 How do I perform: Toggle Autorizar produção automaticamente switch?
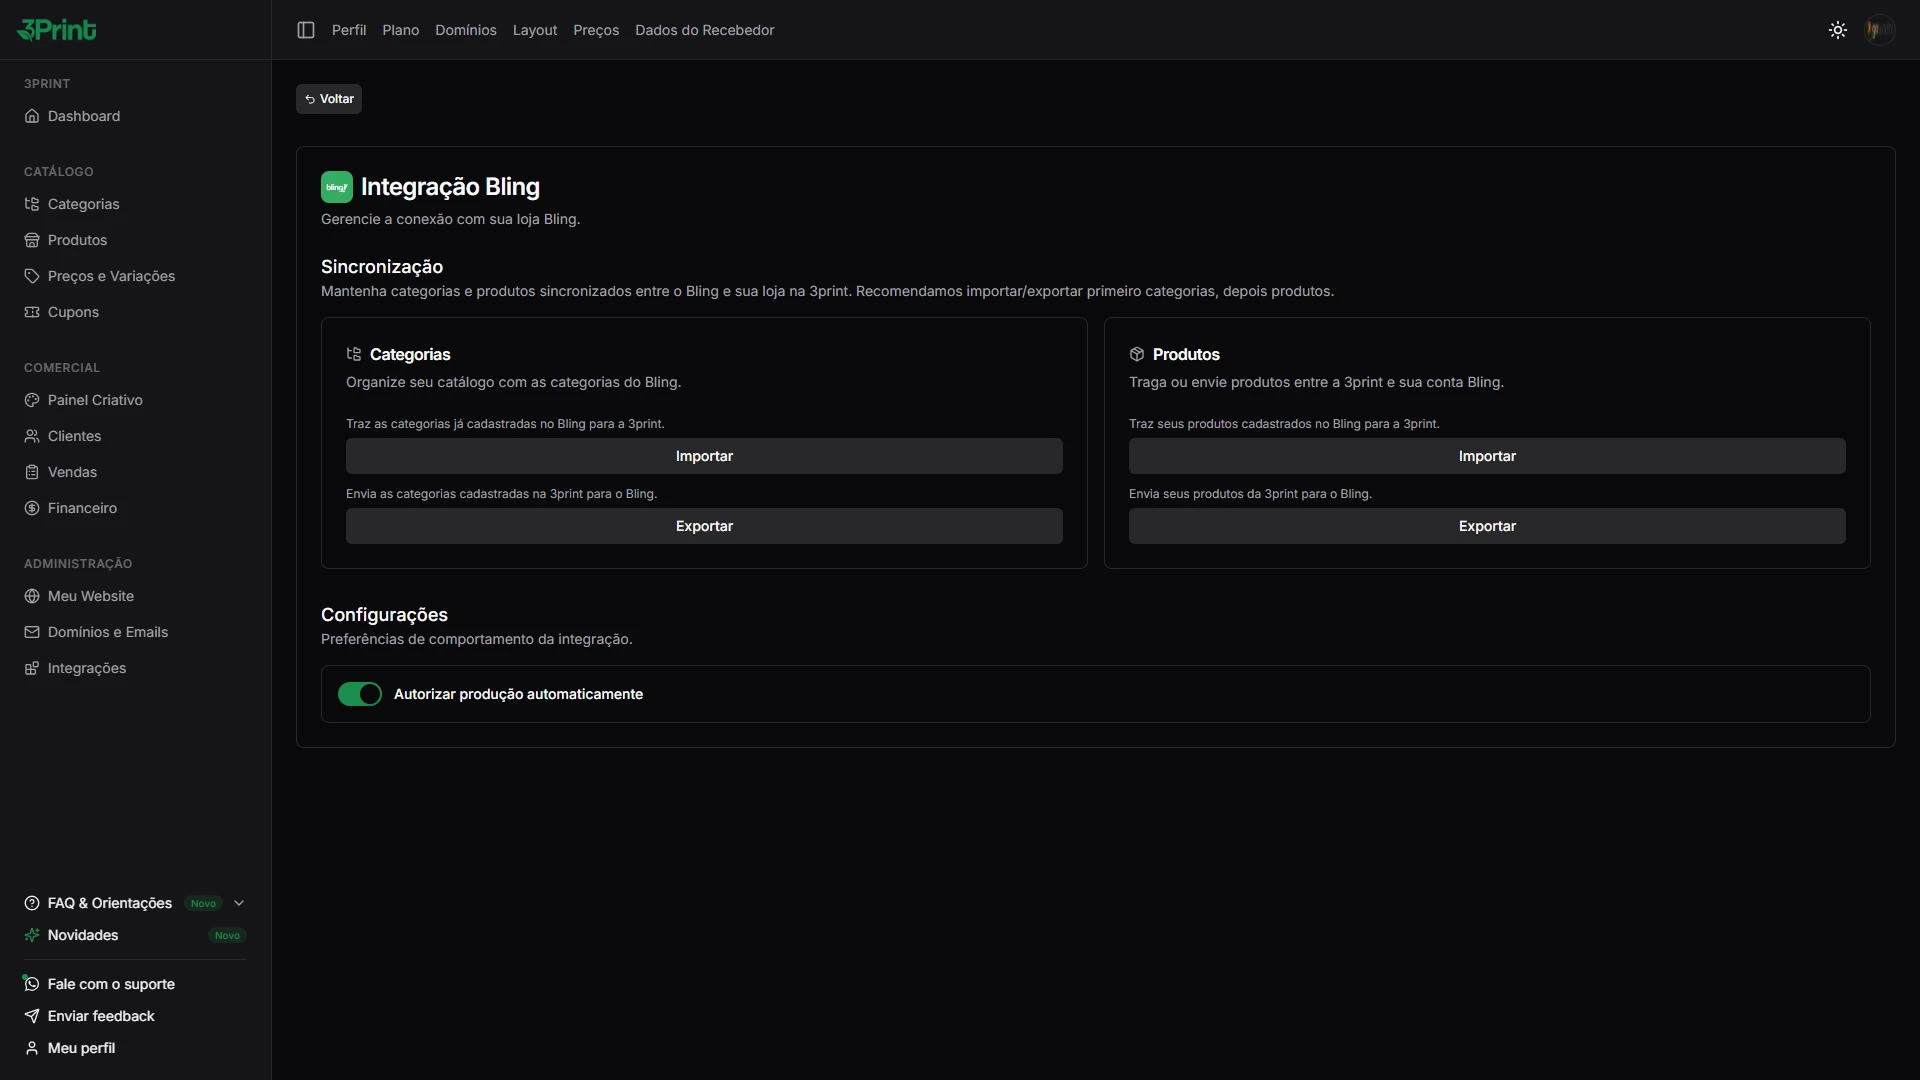360,694
